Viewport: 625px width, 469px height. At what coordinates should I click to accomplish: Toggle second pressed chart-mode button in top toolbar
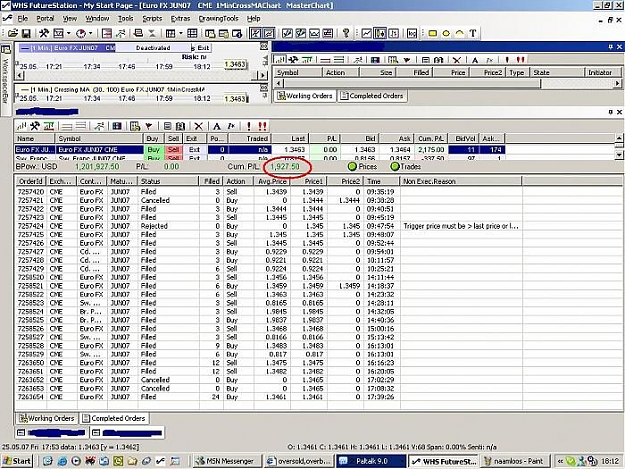[x=269, y=33]
